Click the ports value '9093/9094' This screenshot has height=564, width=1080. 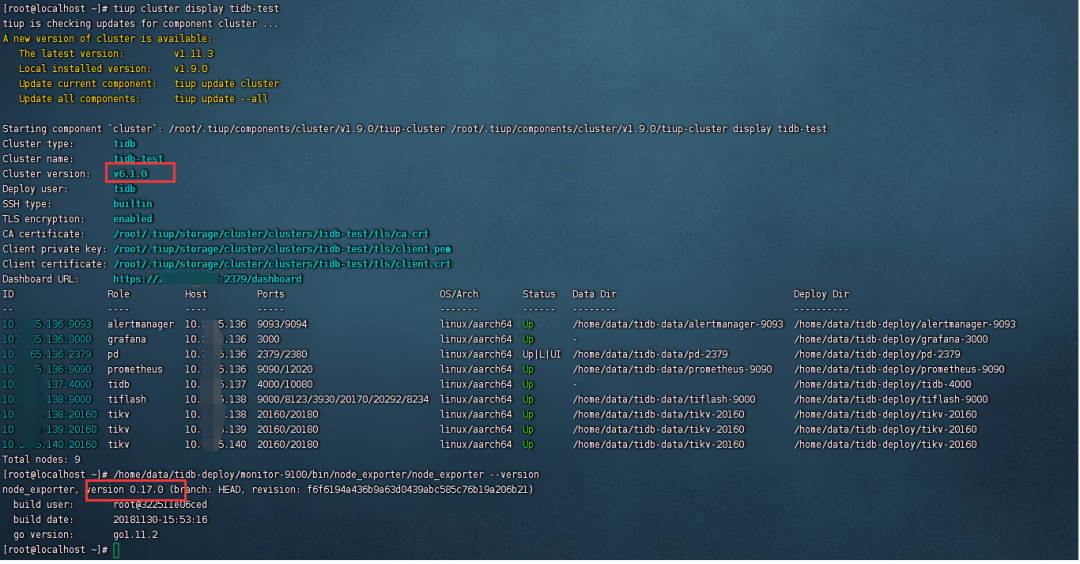pos(282,324)
